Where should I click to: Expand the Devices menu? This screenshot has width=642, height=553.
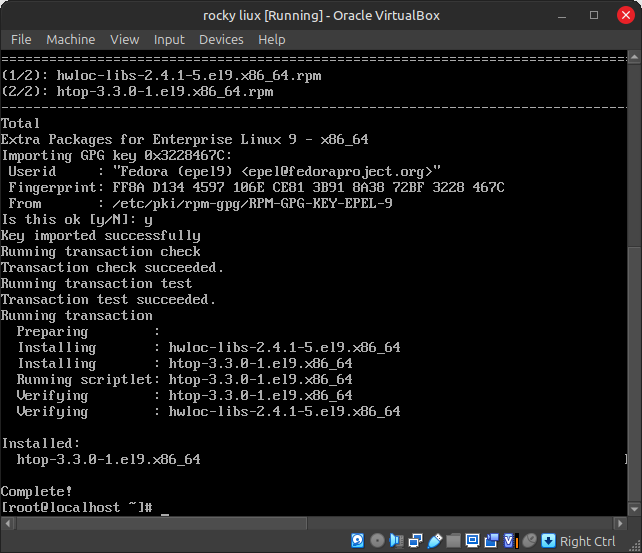tap(221, 39)
